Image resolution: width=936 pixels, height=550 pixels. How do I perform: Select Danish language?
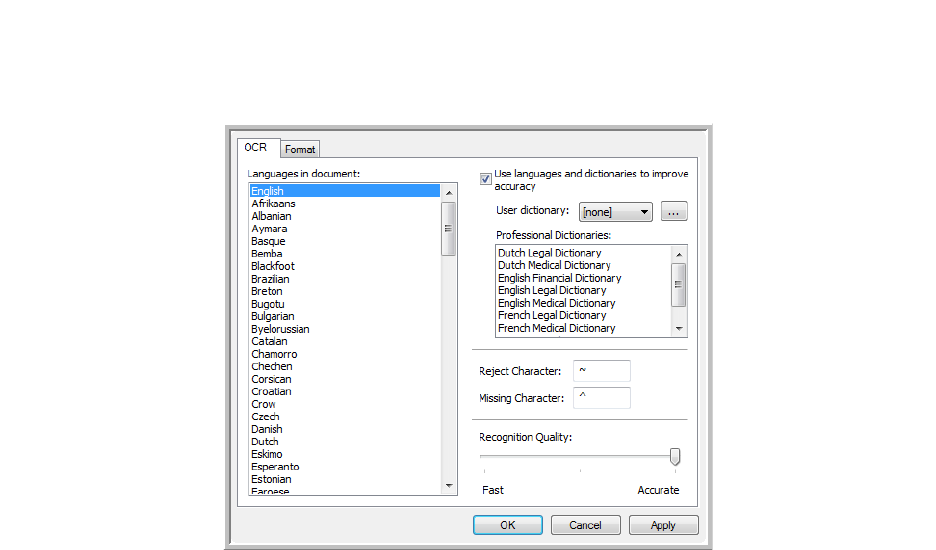click(x=344, y=429)
